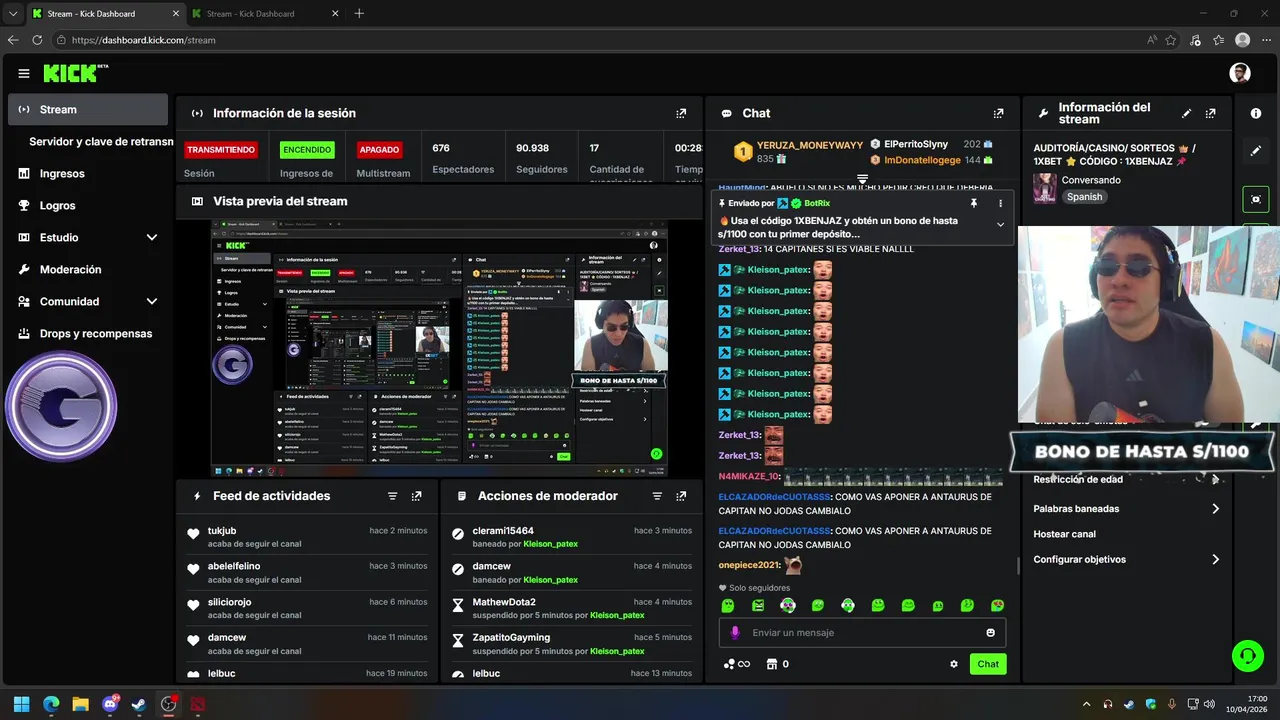Open filter options for Feed de actividades

393,496
